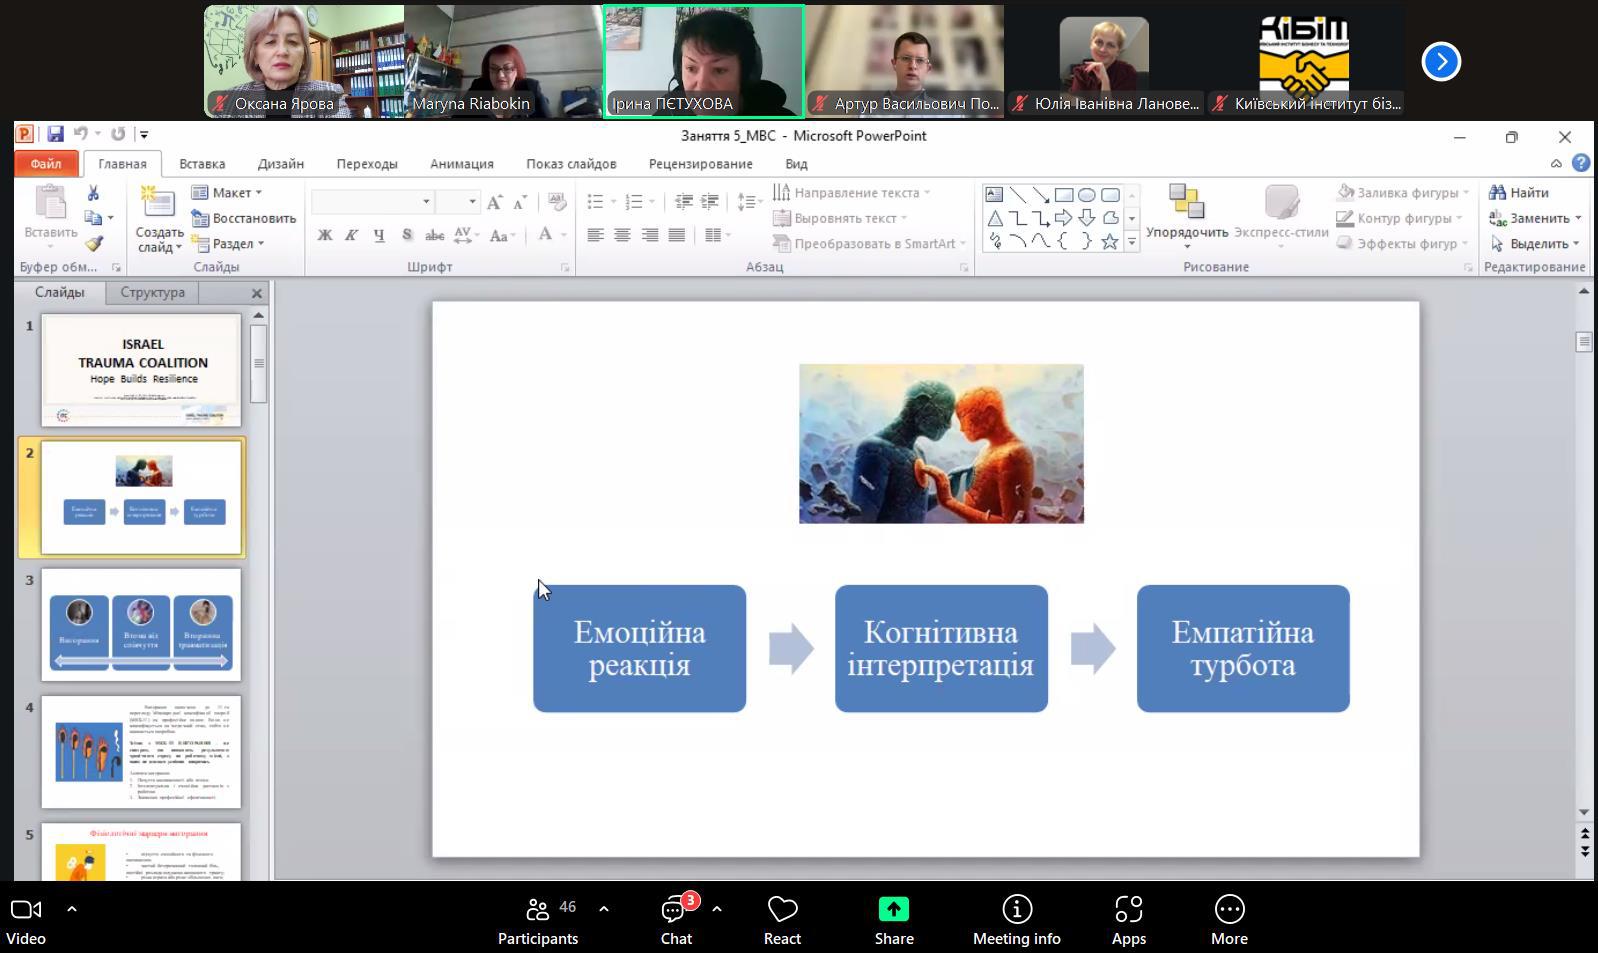This screenshot has width=1598, height=953.
Task: Click the slide thumbnails pane scrollbar handle
Action: point(259,363)
